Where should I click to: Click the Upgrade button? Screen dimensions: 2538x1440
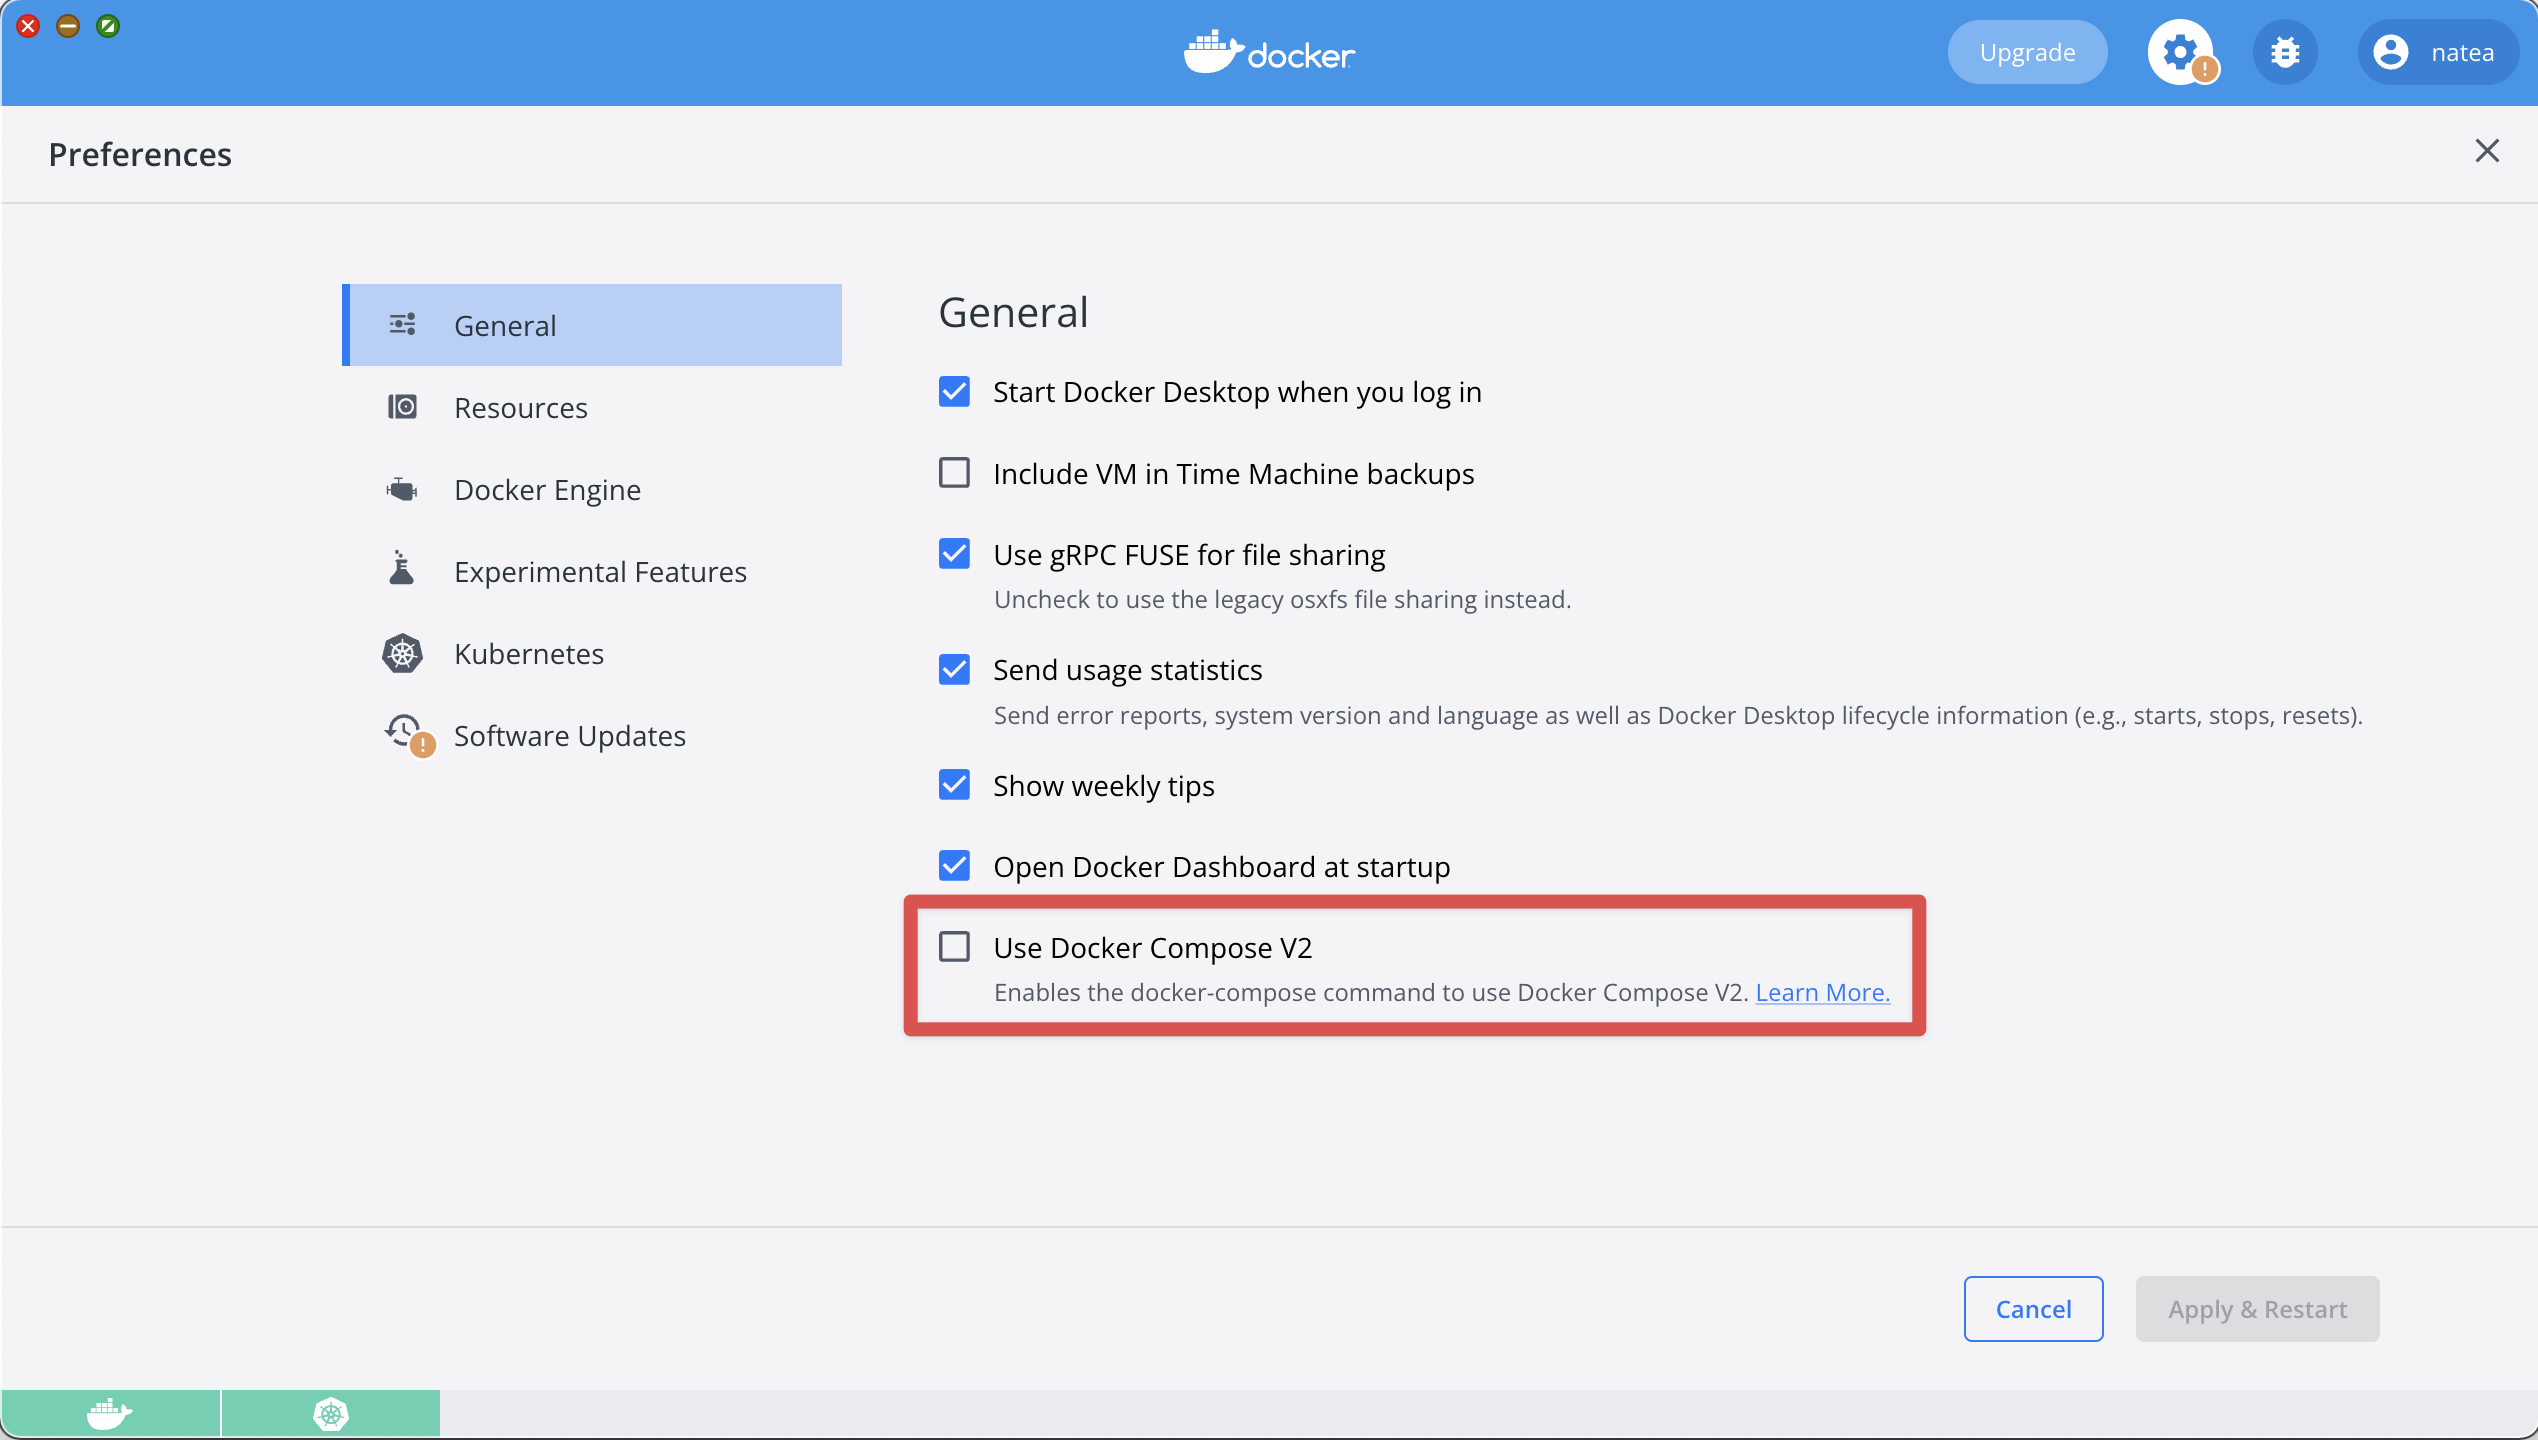(2026, 52)
